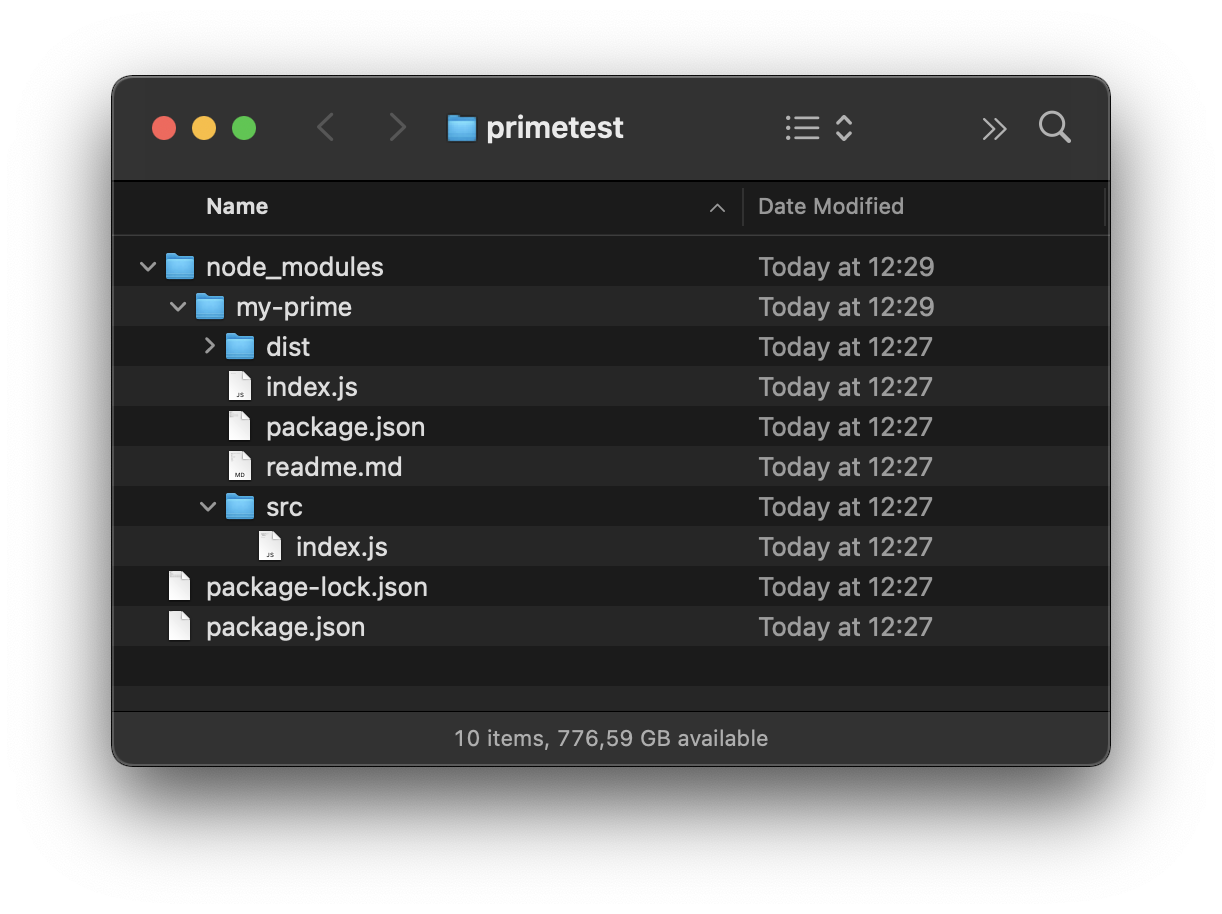The width and height of the screenshot is (1222, 914).
Task: Select the package-lock.json file
Action: [x=316, y=587]
